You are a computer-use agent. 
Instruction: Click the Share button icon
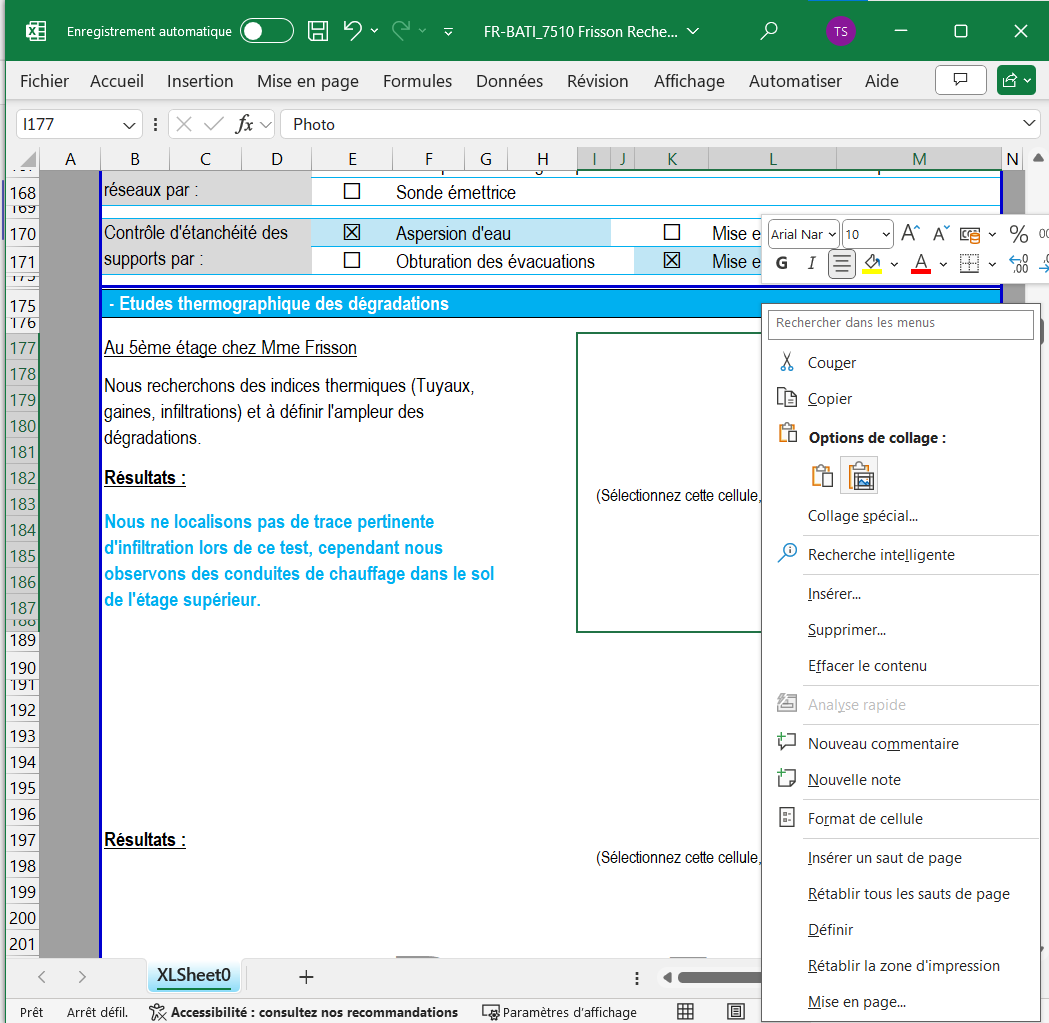coord(1016,80)
